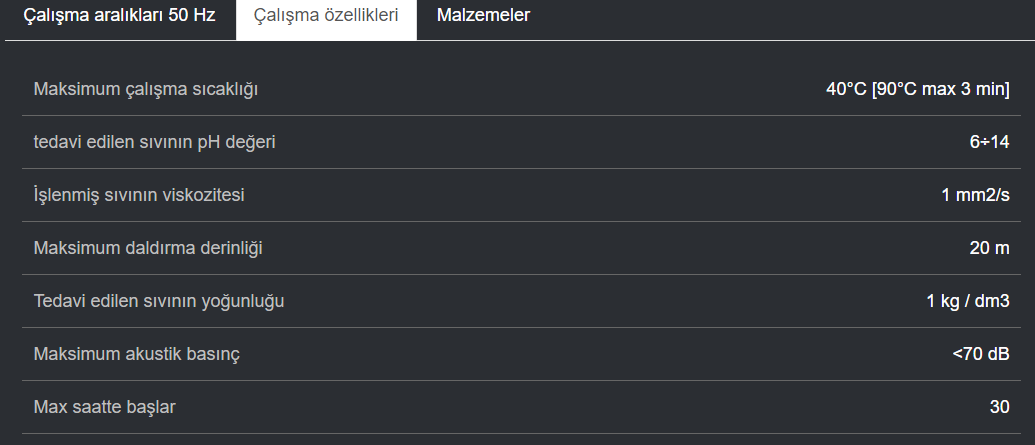Switch to the Malzemeler tab
This screenshot has height=445, width=1035.
(x=483, y=15)
